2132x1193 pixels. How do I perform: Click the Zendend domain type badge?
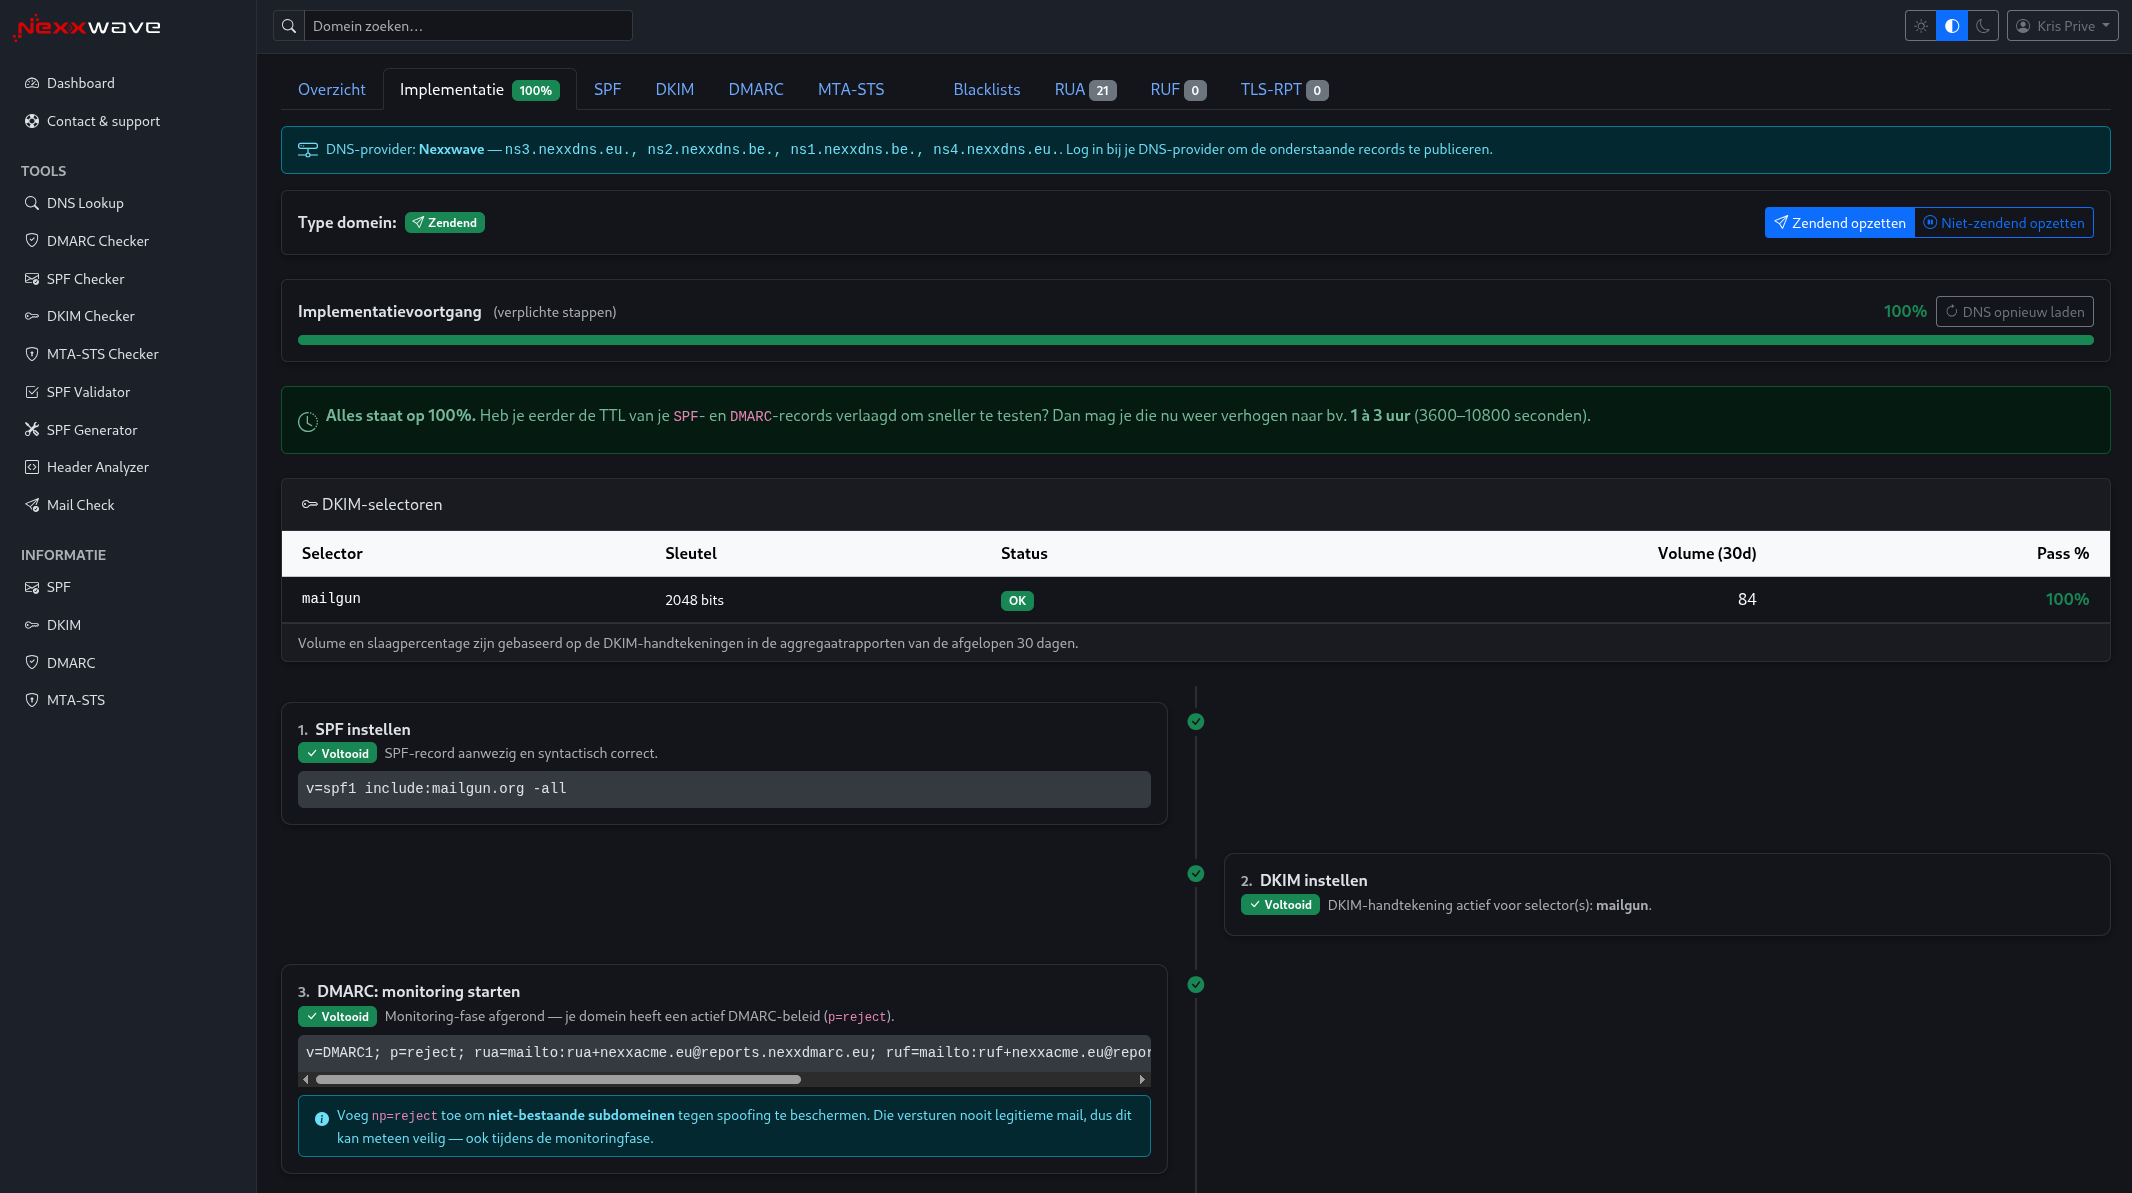click(x=445, y=222)
